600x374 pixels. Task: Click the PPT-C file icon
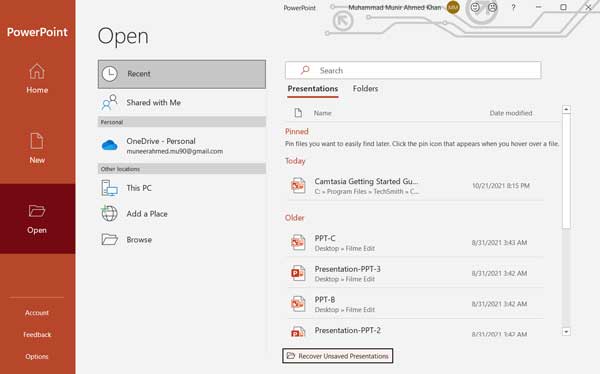point(298,243)
